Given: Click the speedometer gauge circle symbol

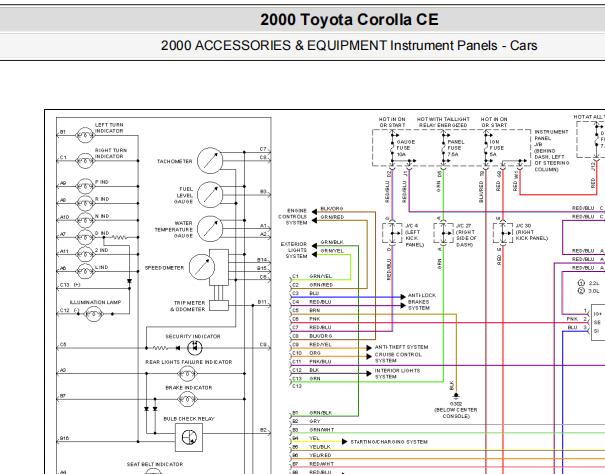Looking at the screenshot, I should [x=202, y=267].
